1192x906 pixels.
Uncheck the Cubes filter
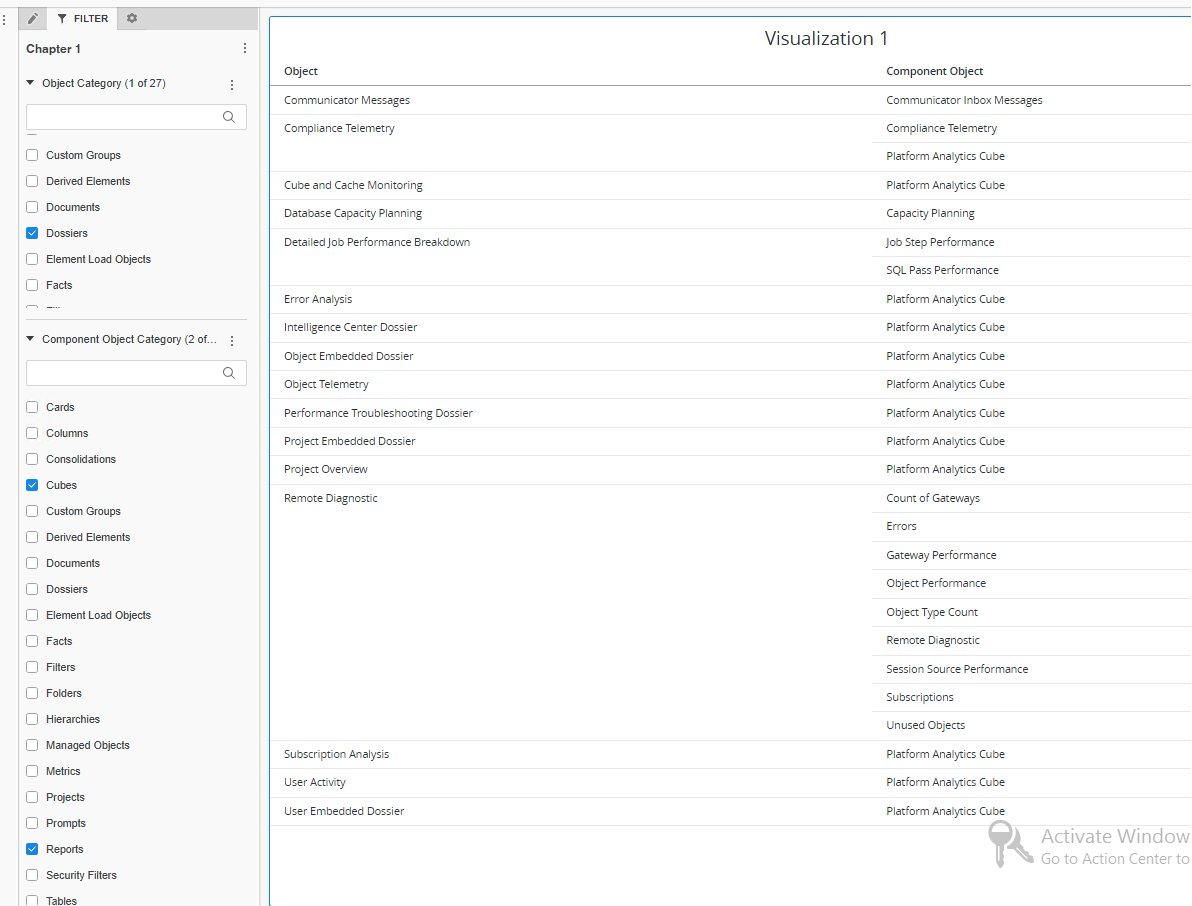31,485
